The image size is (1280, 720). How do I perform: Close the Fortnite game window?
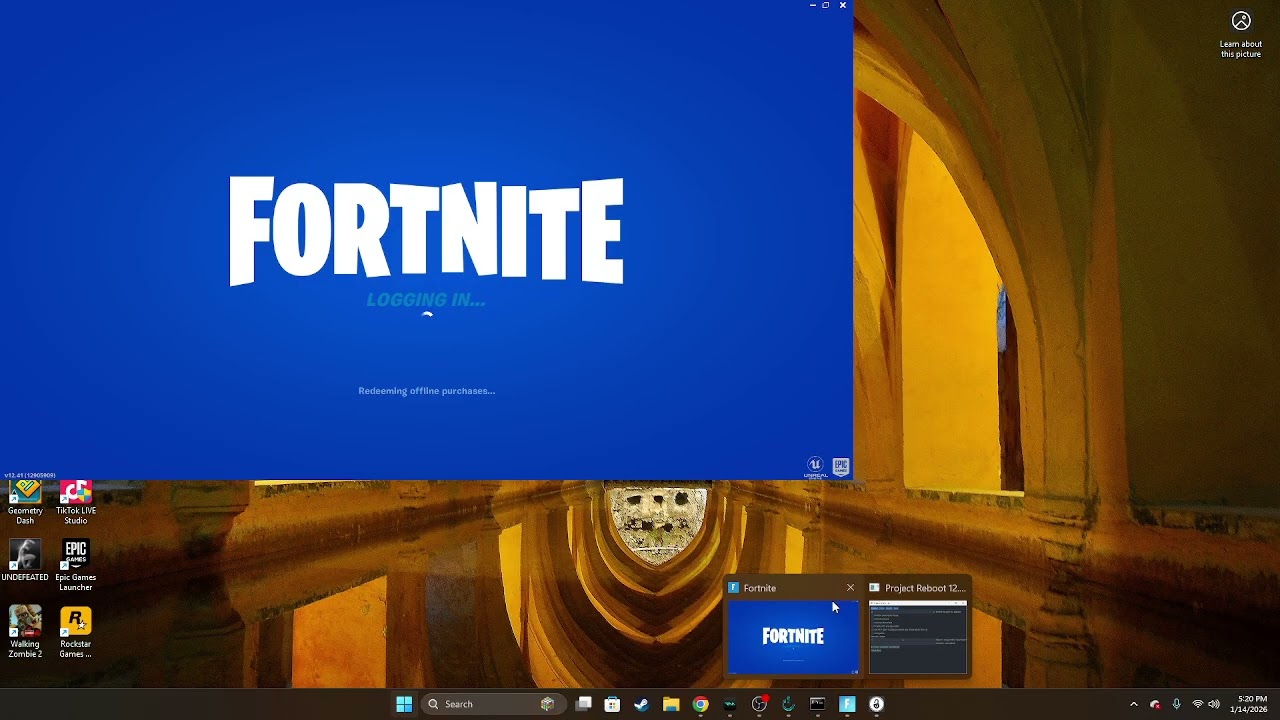[x=842, y=5]
